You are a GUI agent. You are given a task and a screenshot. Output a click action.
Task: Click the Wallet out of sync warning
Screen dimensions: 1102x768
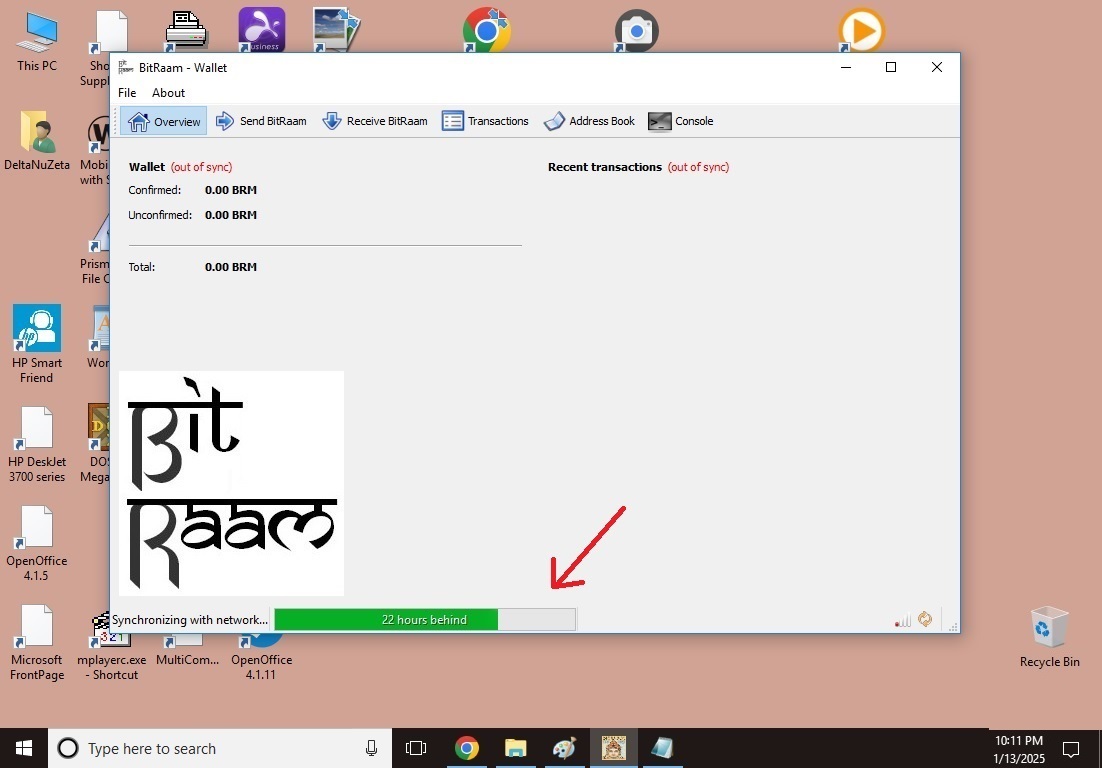[201, 167]
